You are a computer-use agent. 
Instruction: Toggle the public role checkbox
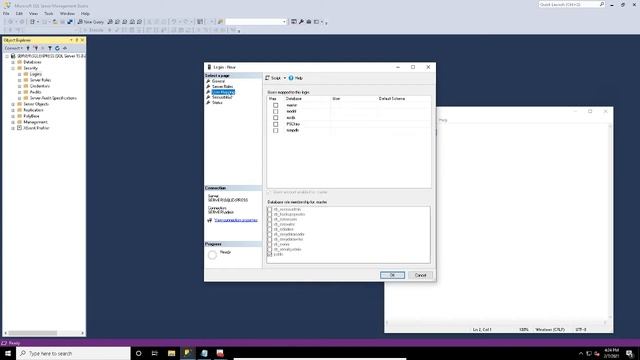[269, 254]
